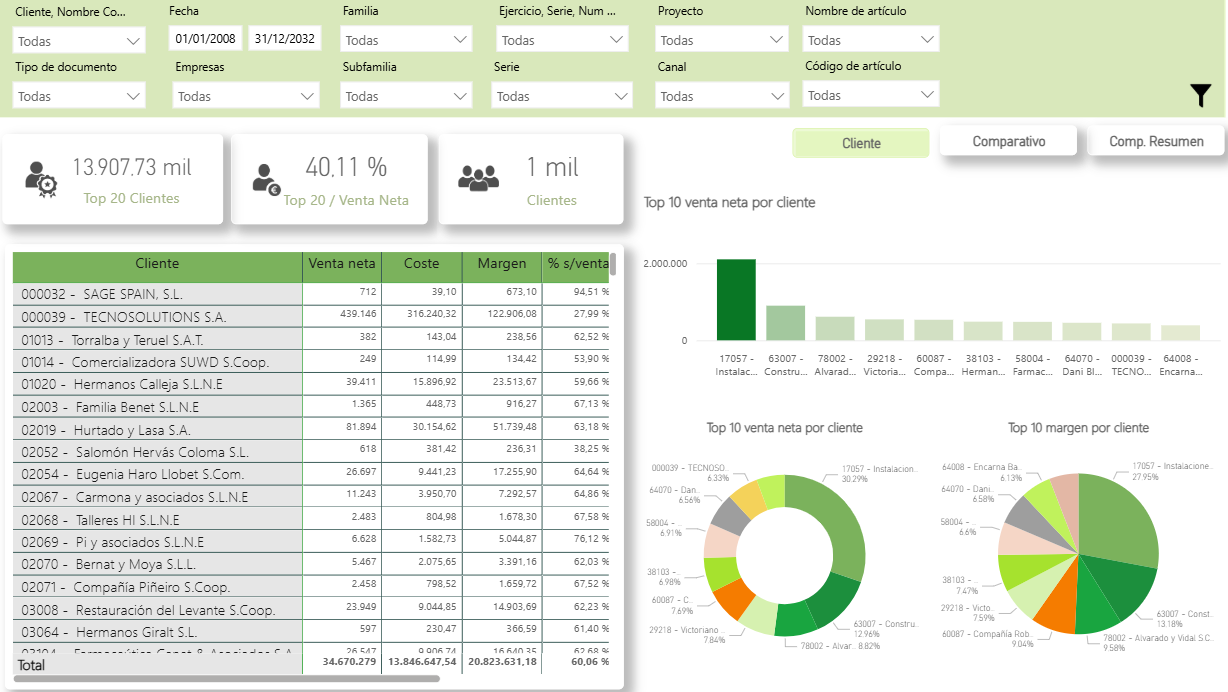This screenshot has width=1228, height=692.
Task: Click the Top 20 / Venta Neta euro-person icon
Action: point(266,179)
